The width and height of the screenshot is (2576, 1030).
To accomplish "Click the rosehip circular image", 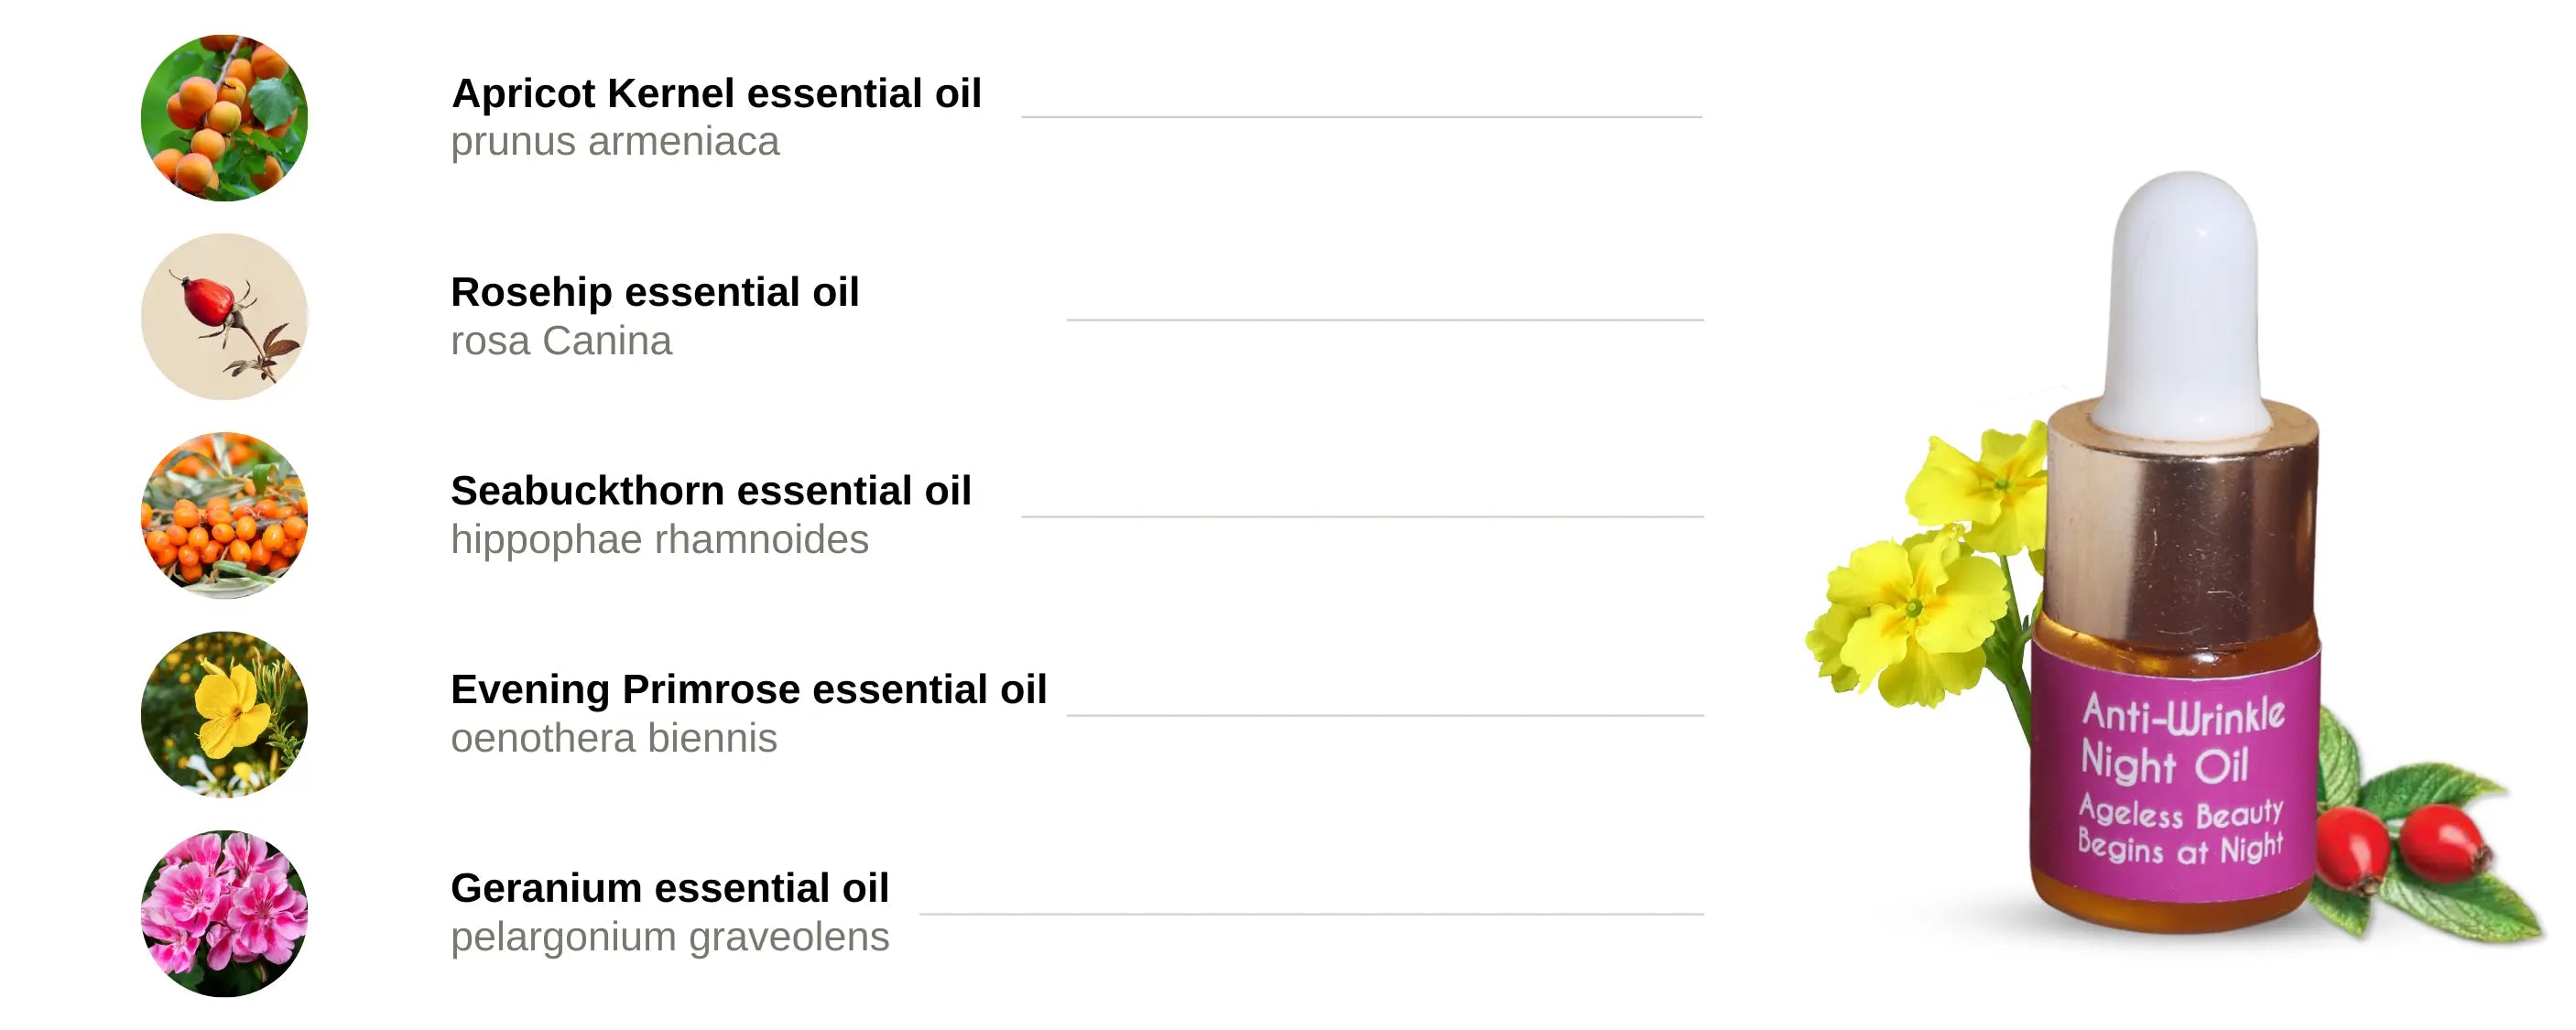I will pos(224,317).
